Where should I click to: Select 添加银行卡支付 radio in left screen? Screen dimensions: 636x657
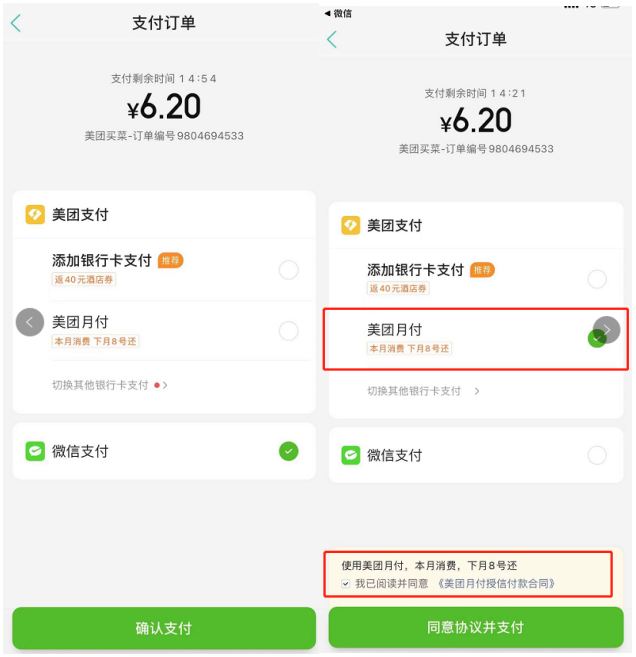(x=288, y=269)
